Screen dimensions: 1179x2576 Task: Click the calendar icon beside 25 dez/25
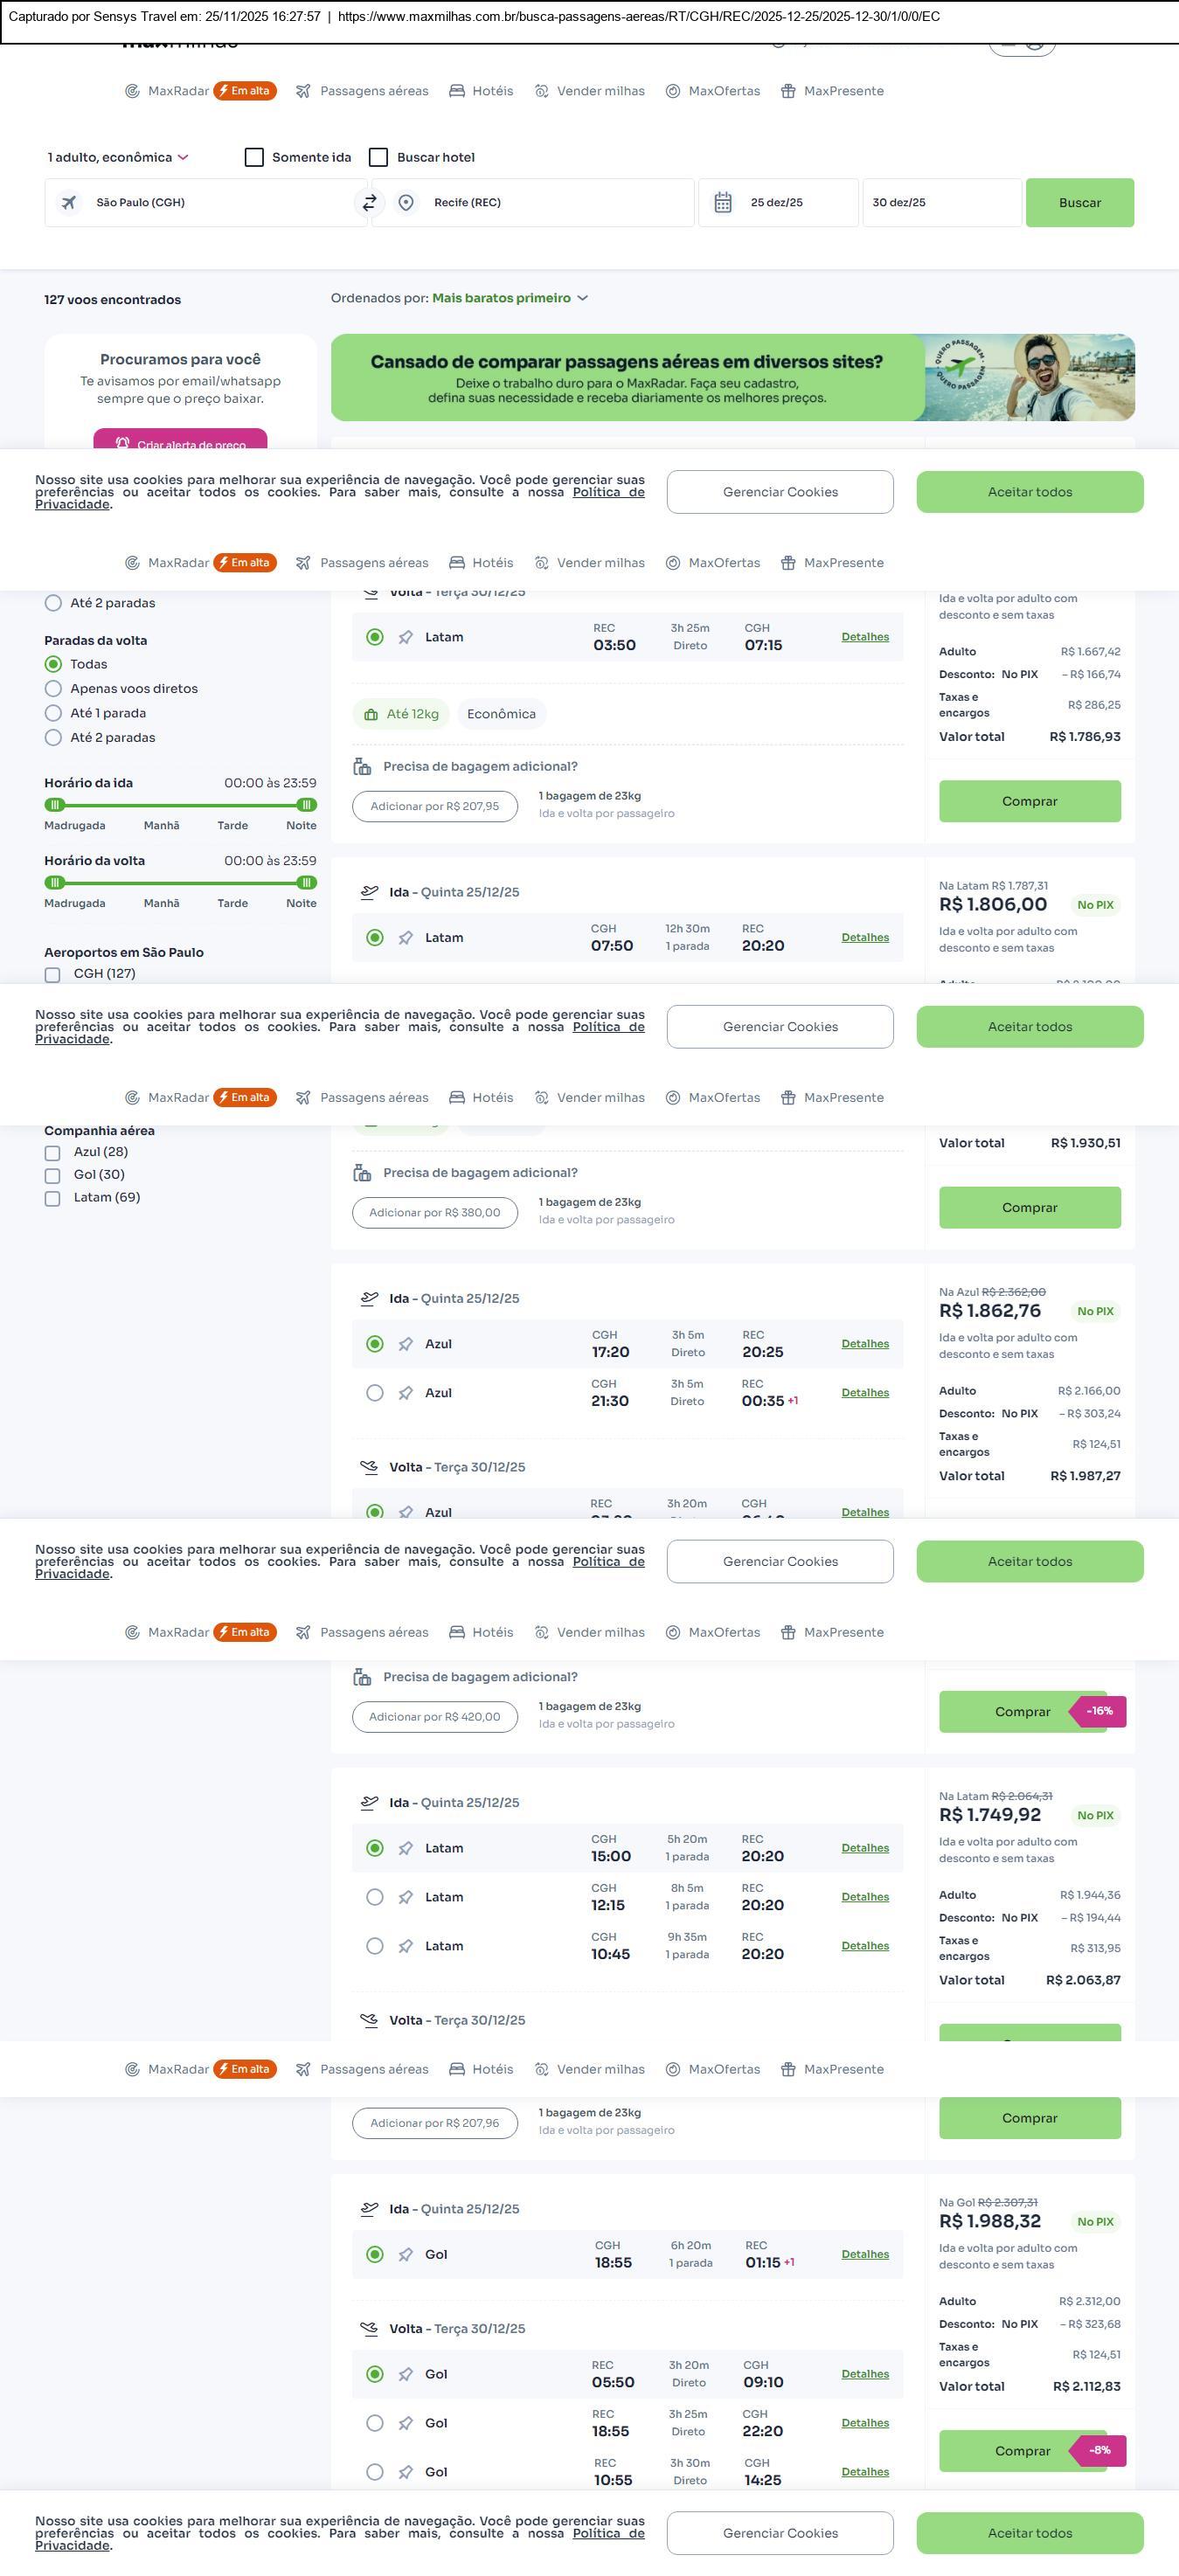click(723, 203)
